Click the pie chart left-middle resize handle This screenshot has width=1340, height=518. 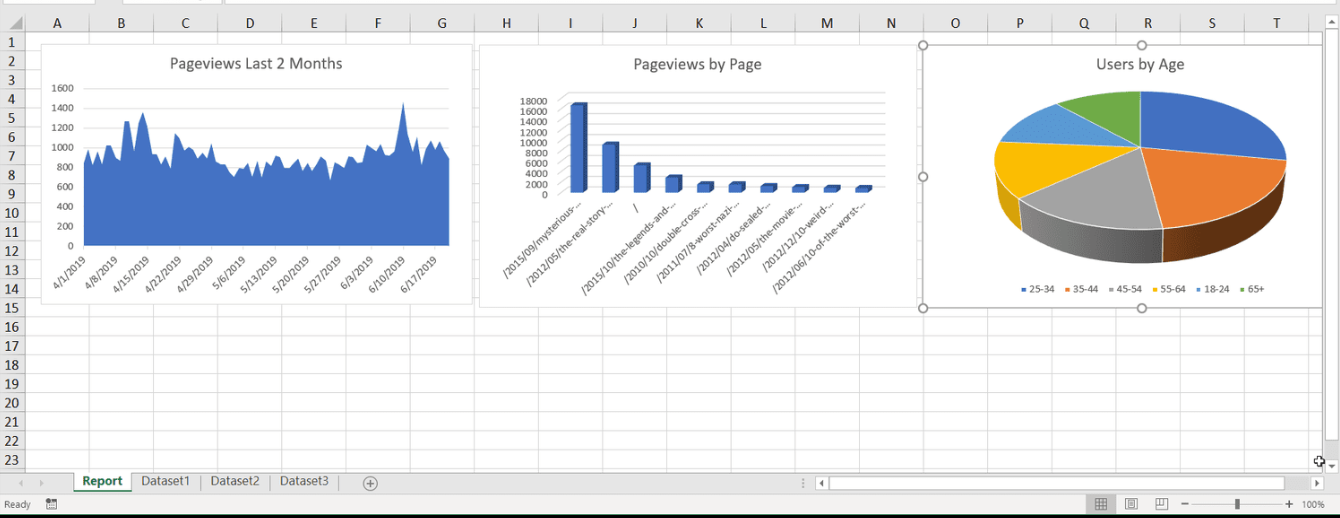coord(923,177)
